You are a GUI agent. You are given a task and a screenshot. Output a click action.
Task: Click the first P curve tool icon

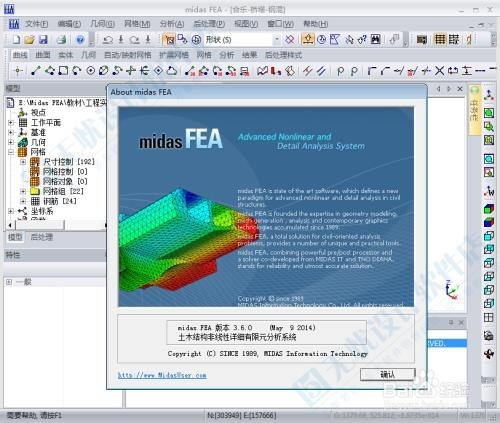(340, 71)
